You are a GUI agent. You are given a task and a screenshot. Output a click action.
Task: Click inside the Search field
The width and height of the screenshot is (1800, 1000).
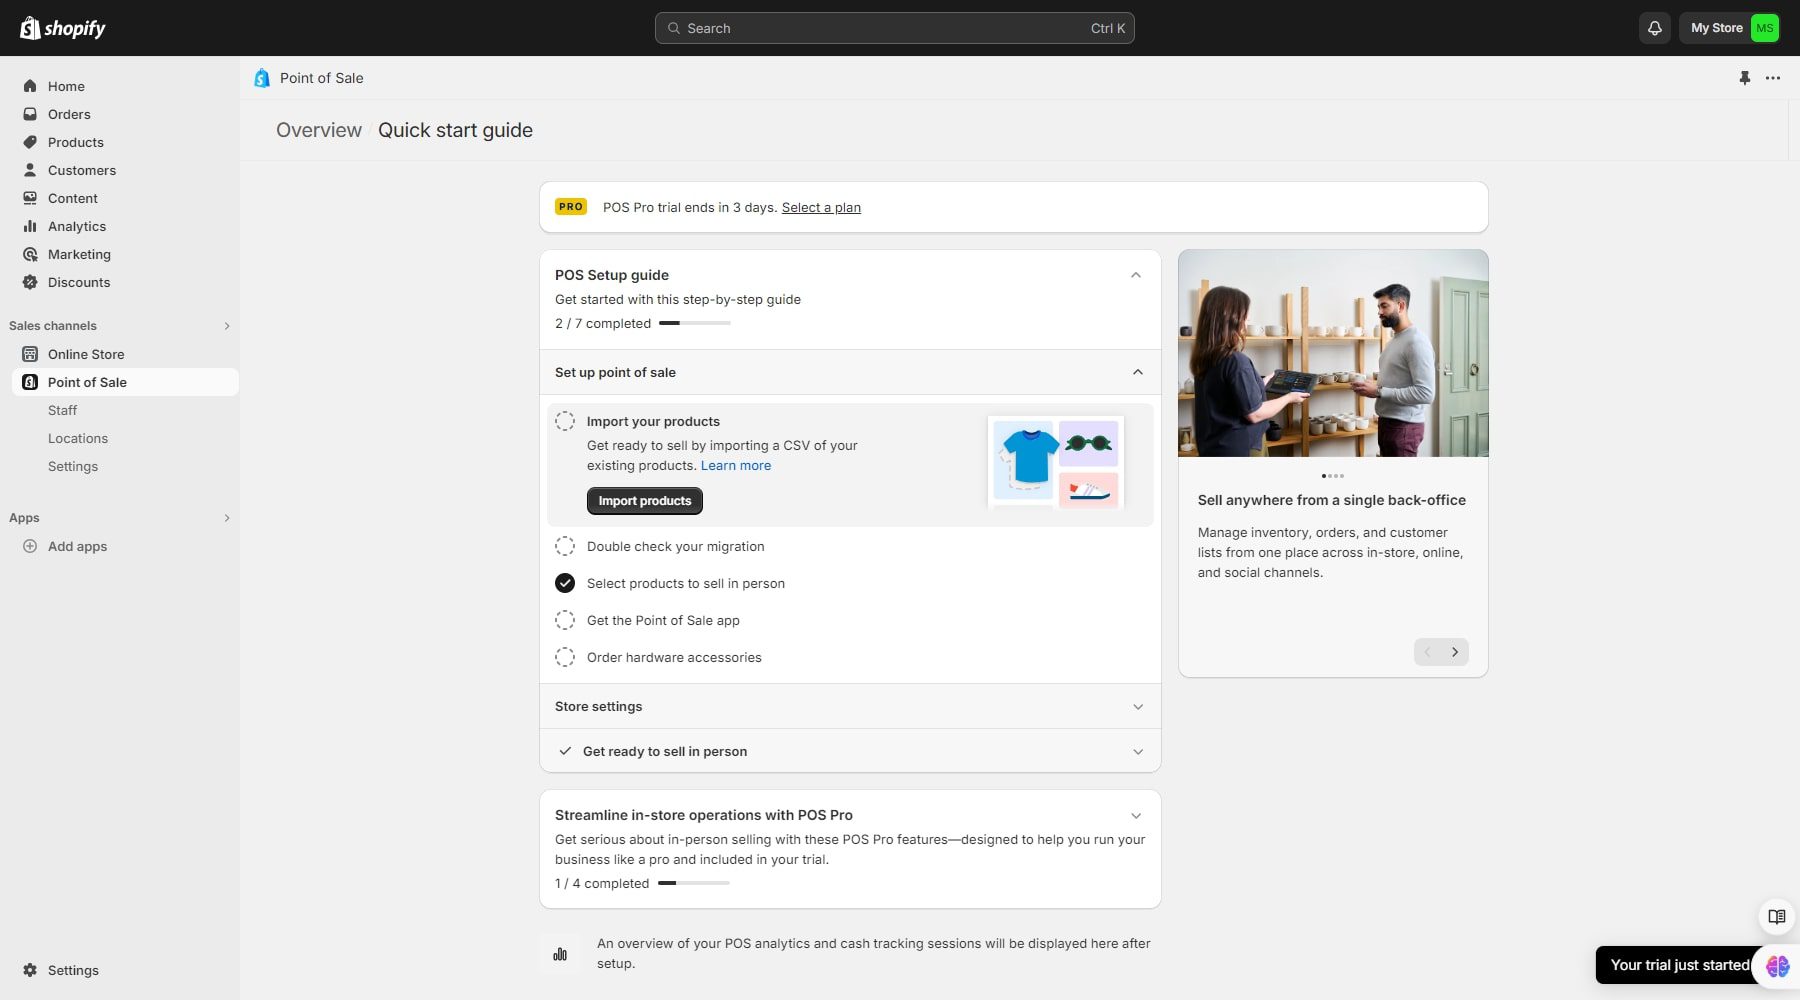point(893,27)
